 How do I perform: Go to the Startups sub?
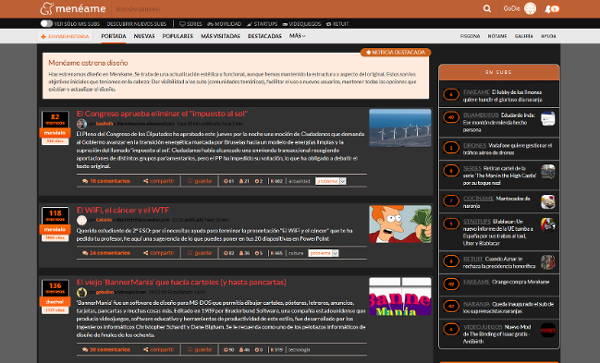tap(262, 24)
